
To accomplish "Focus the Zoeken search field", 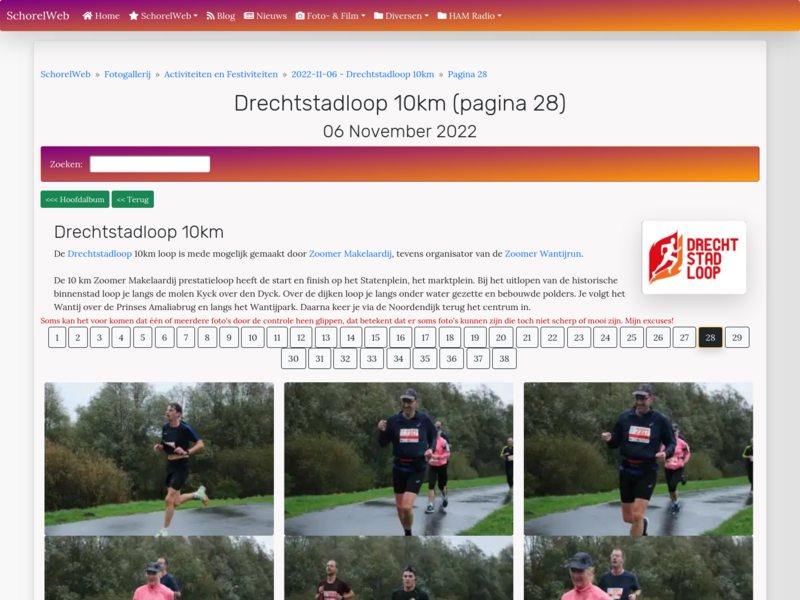I will coord(150,164).
